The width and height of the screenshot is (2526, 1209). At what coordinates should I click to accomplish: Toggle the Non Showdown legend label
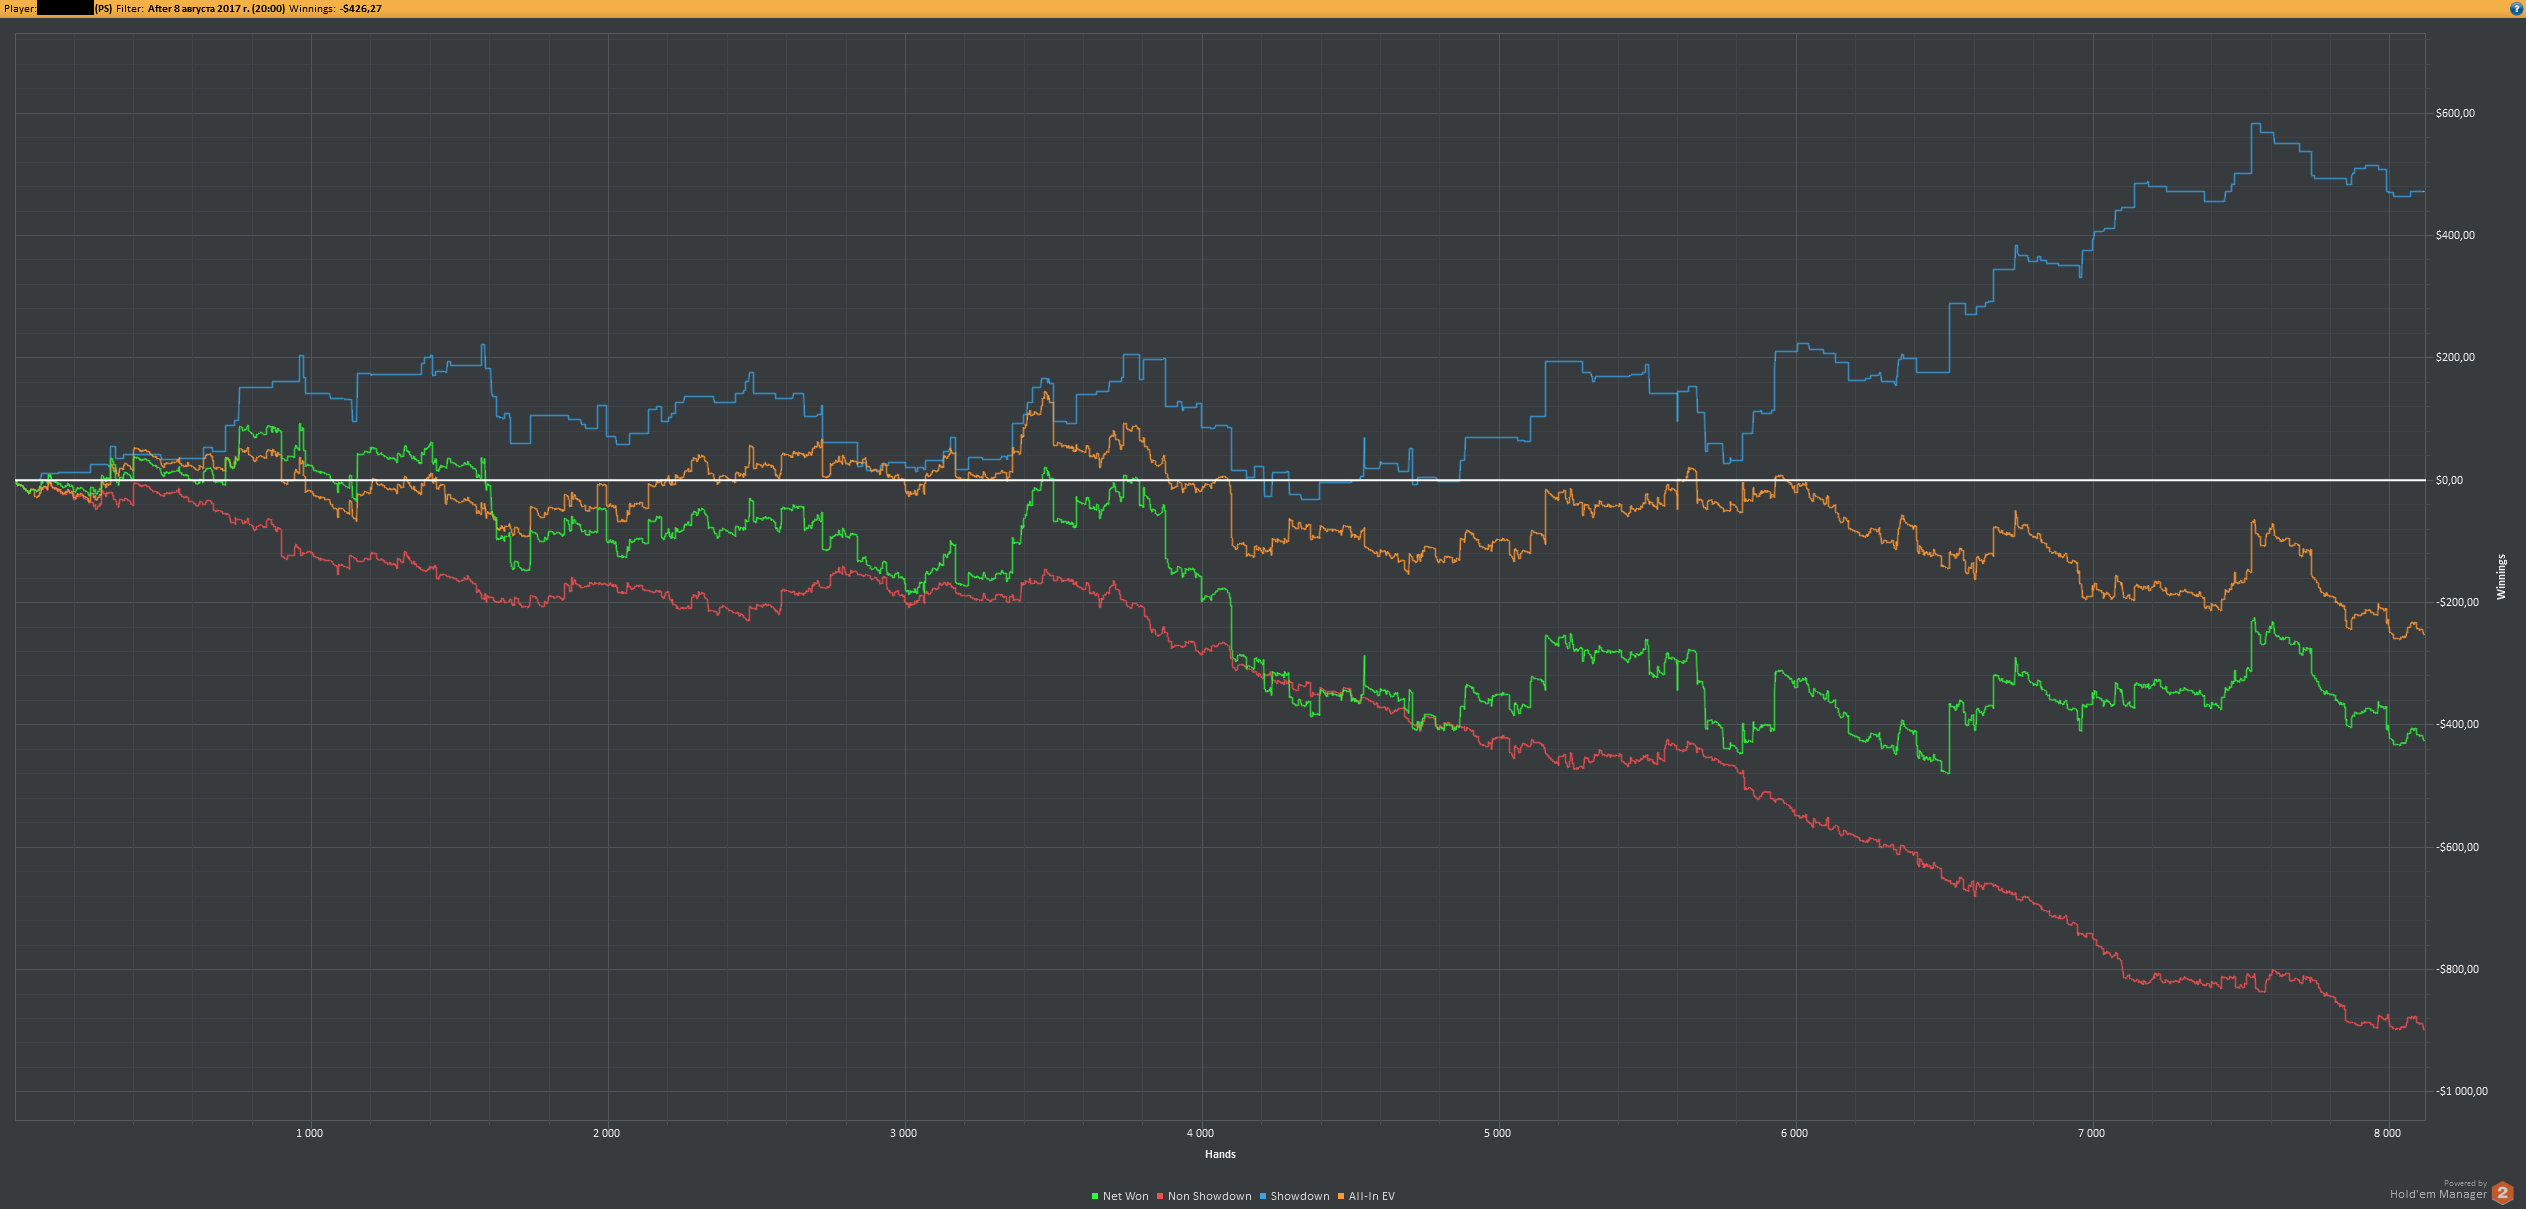tap(1209, 1196)
